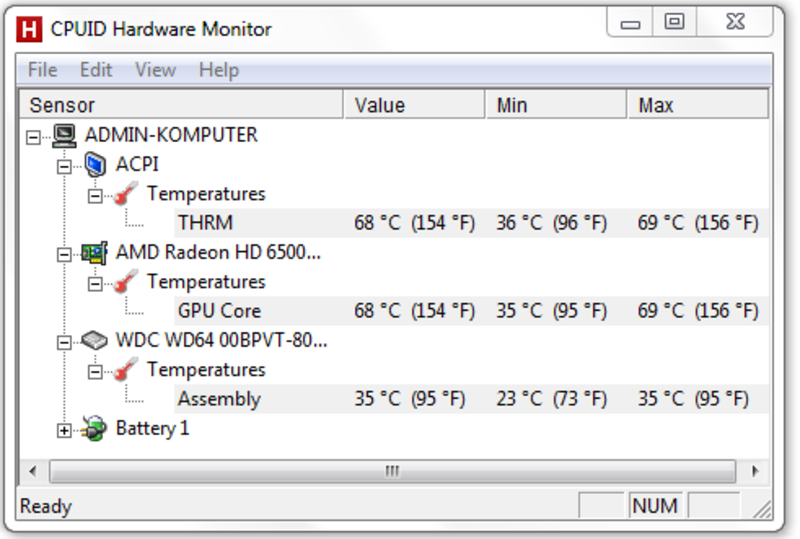Click the thermometer icon under AMD Radeon
Image resolution: width=800 pixels, height=539 pixels.
click(126, 282)
